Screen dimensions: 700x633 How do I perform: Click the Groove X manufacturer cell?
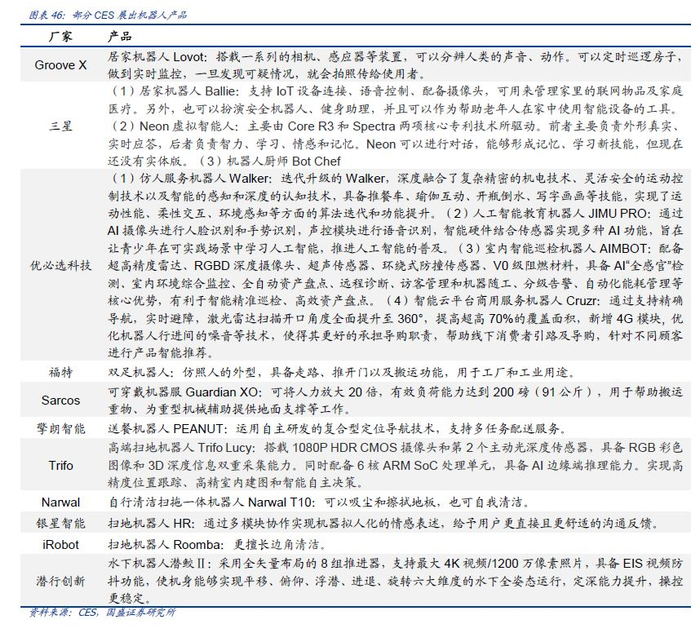tap(60, 65)
